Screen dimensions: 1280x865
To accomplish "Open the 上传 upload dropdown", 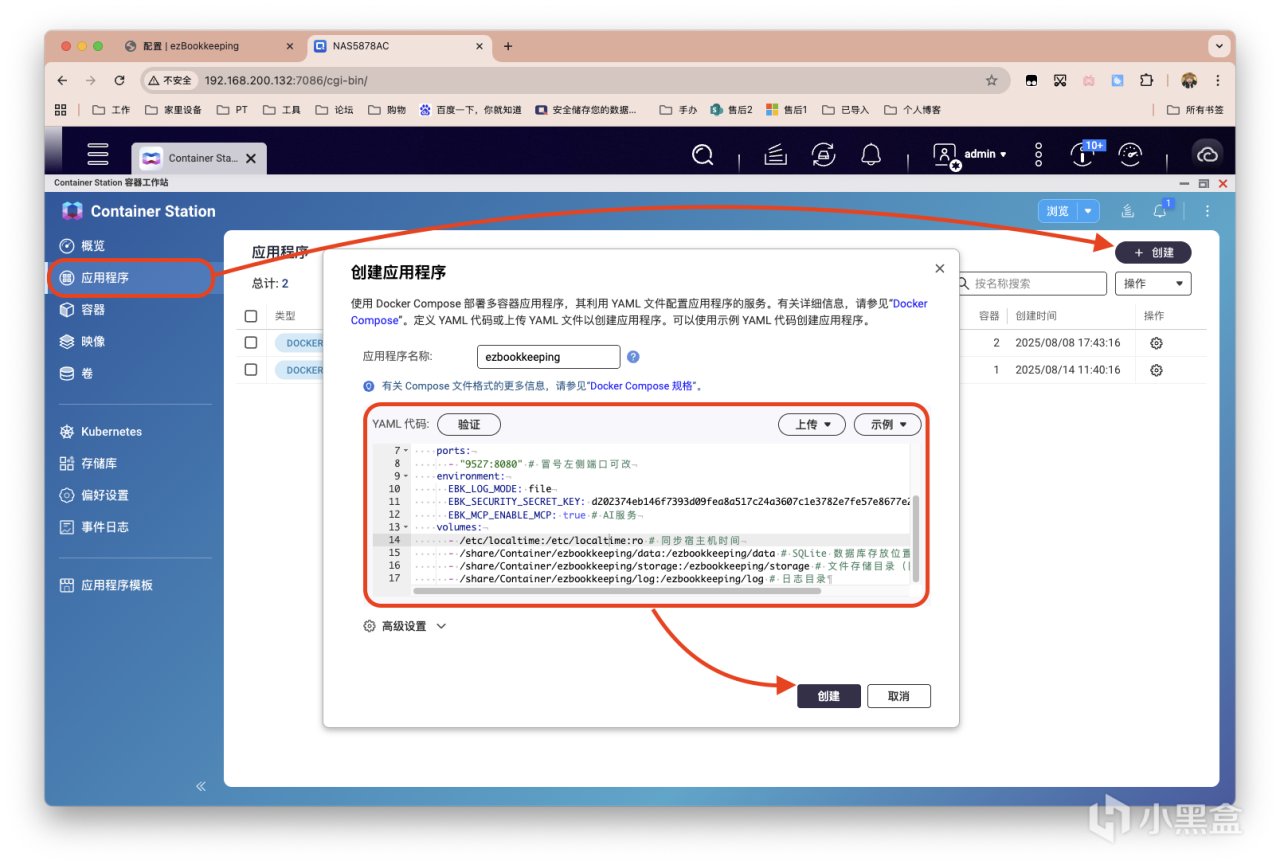I will (812, 424).
